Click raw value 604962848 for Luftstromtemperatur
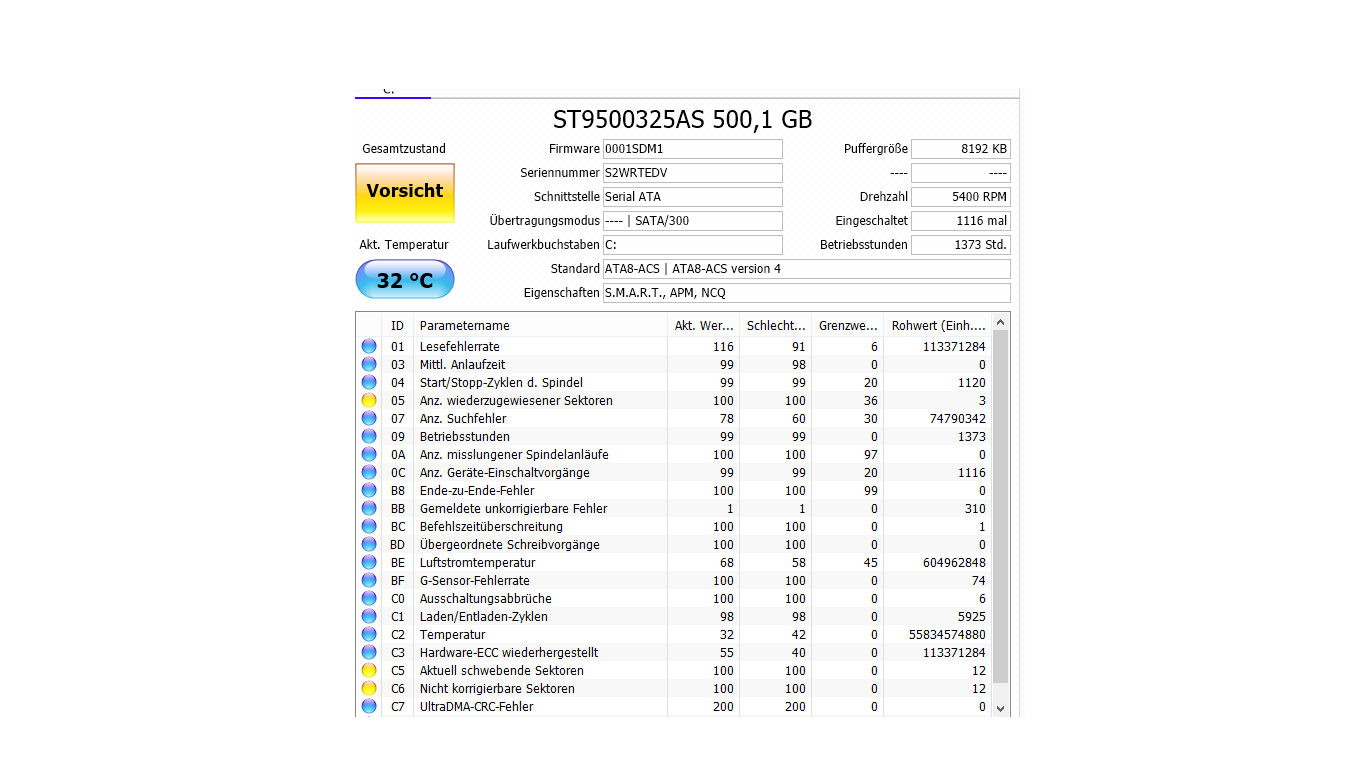 [954, 563]
